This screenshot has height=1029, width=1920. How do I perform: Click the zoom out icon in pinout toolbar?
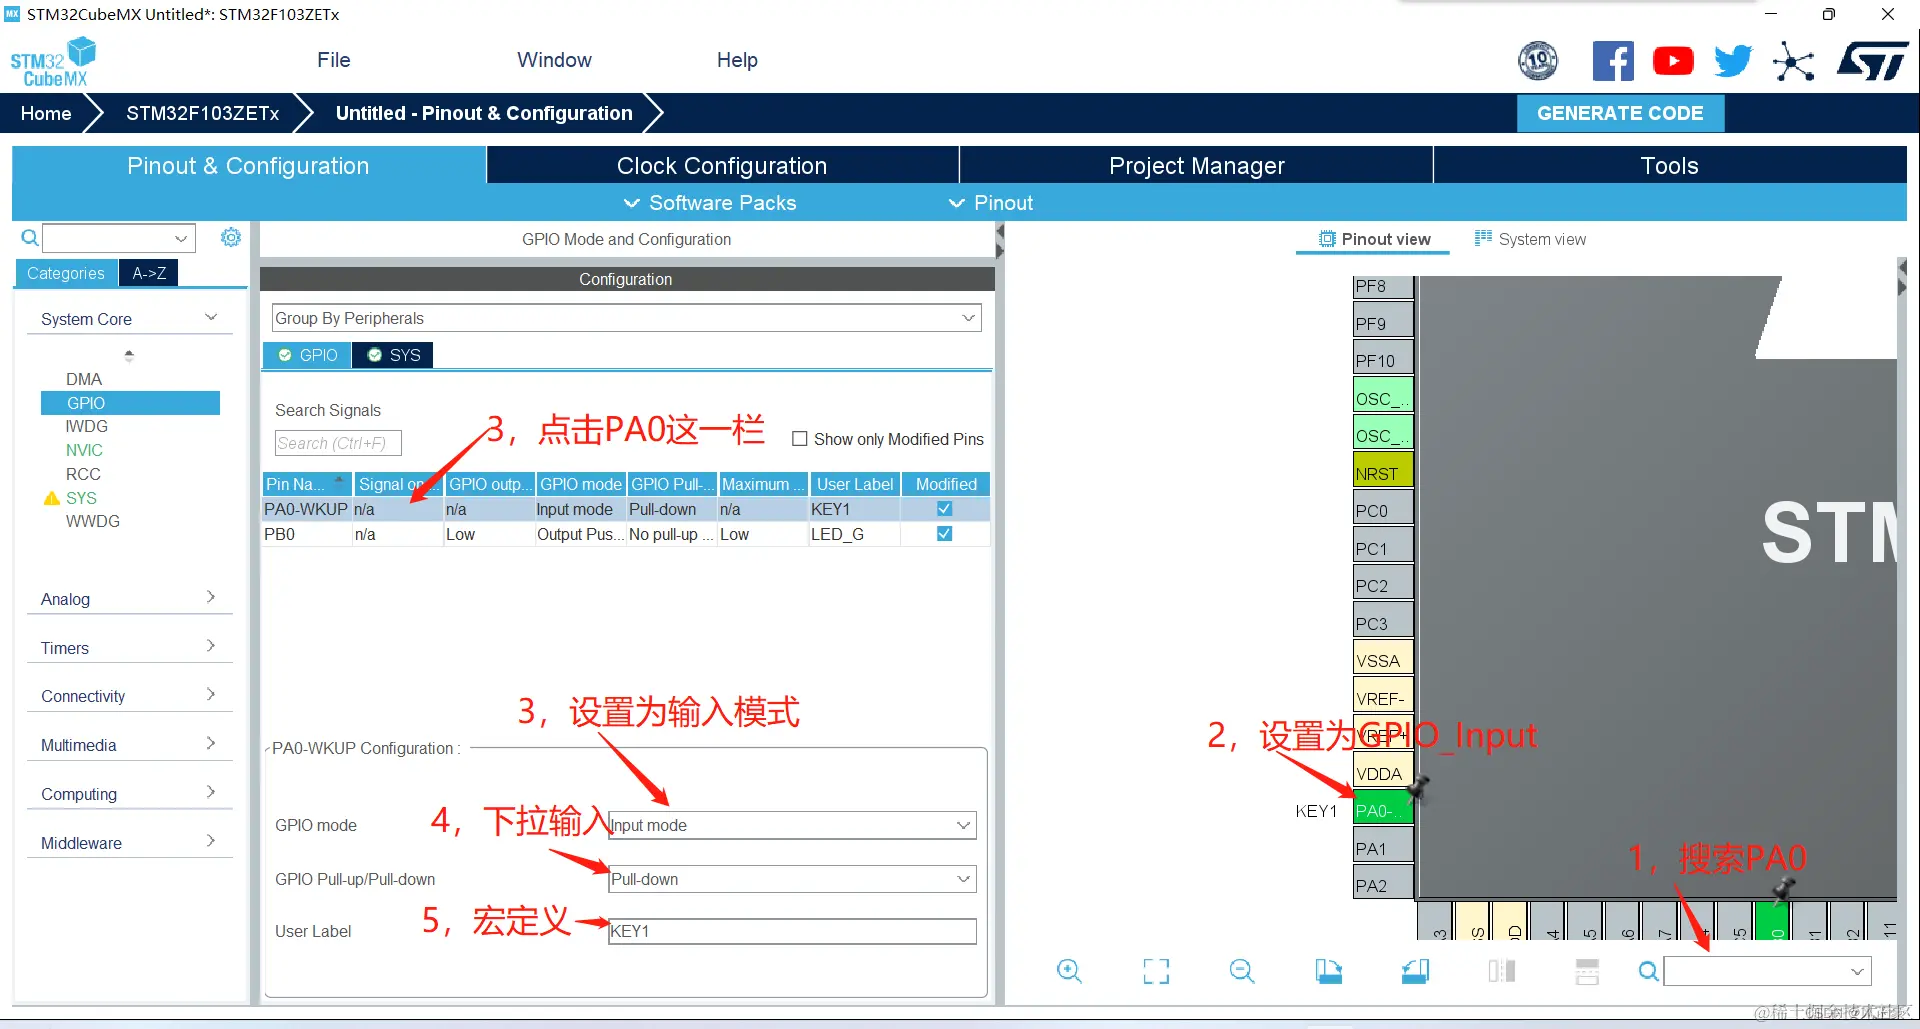[x=1242, y=970]
